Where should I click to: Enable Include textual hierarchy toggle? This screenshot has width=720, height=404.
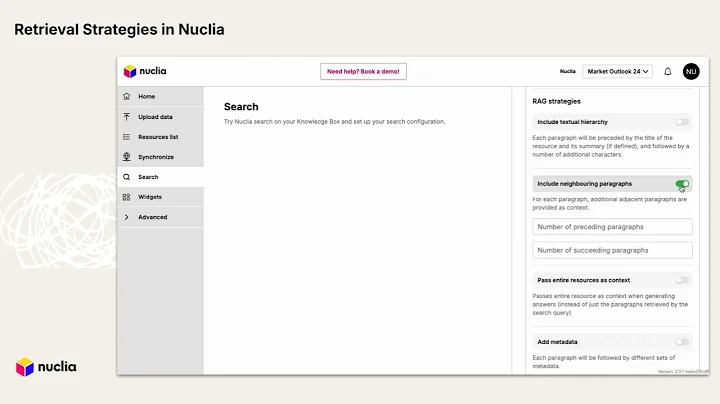click(x=682, y=122)
